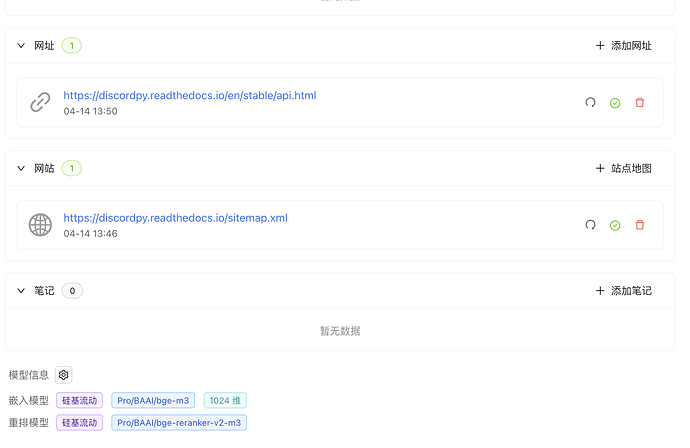Refresh the api.html URL entry
Screen dimensions: 690x448
tap(590, 103)
